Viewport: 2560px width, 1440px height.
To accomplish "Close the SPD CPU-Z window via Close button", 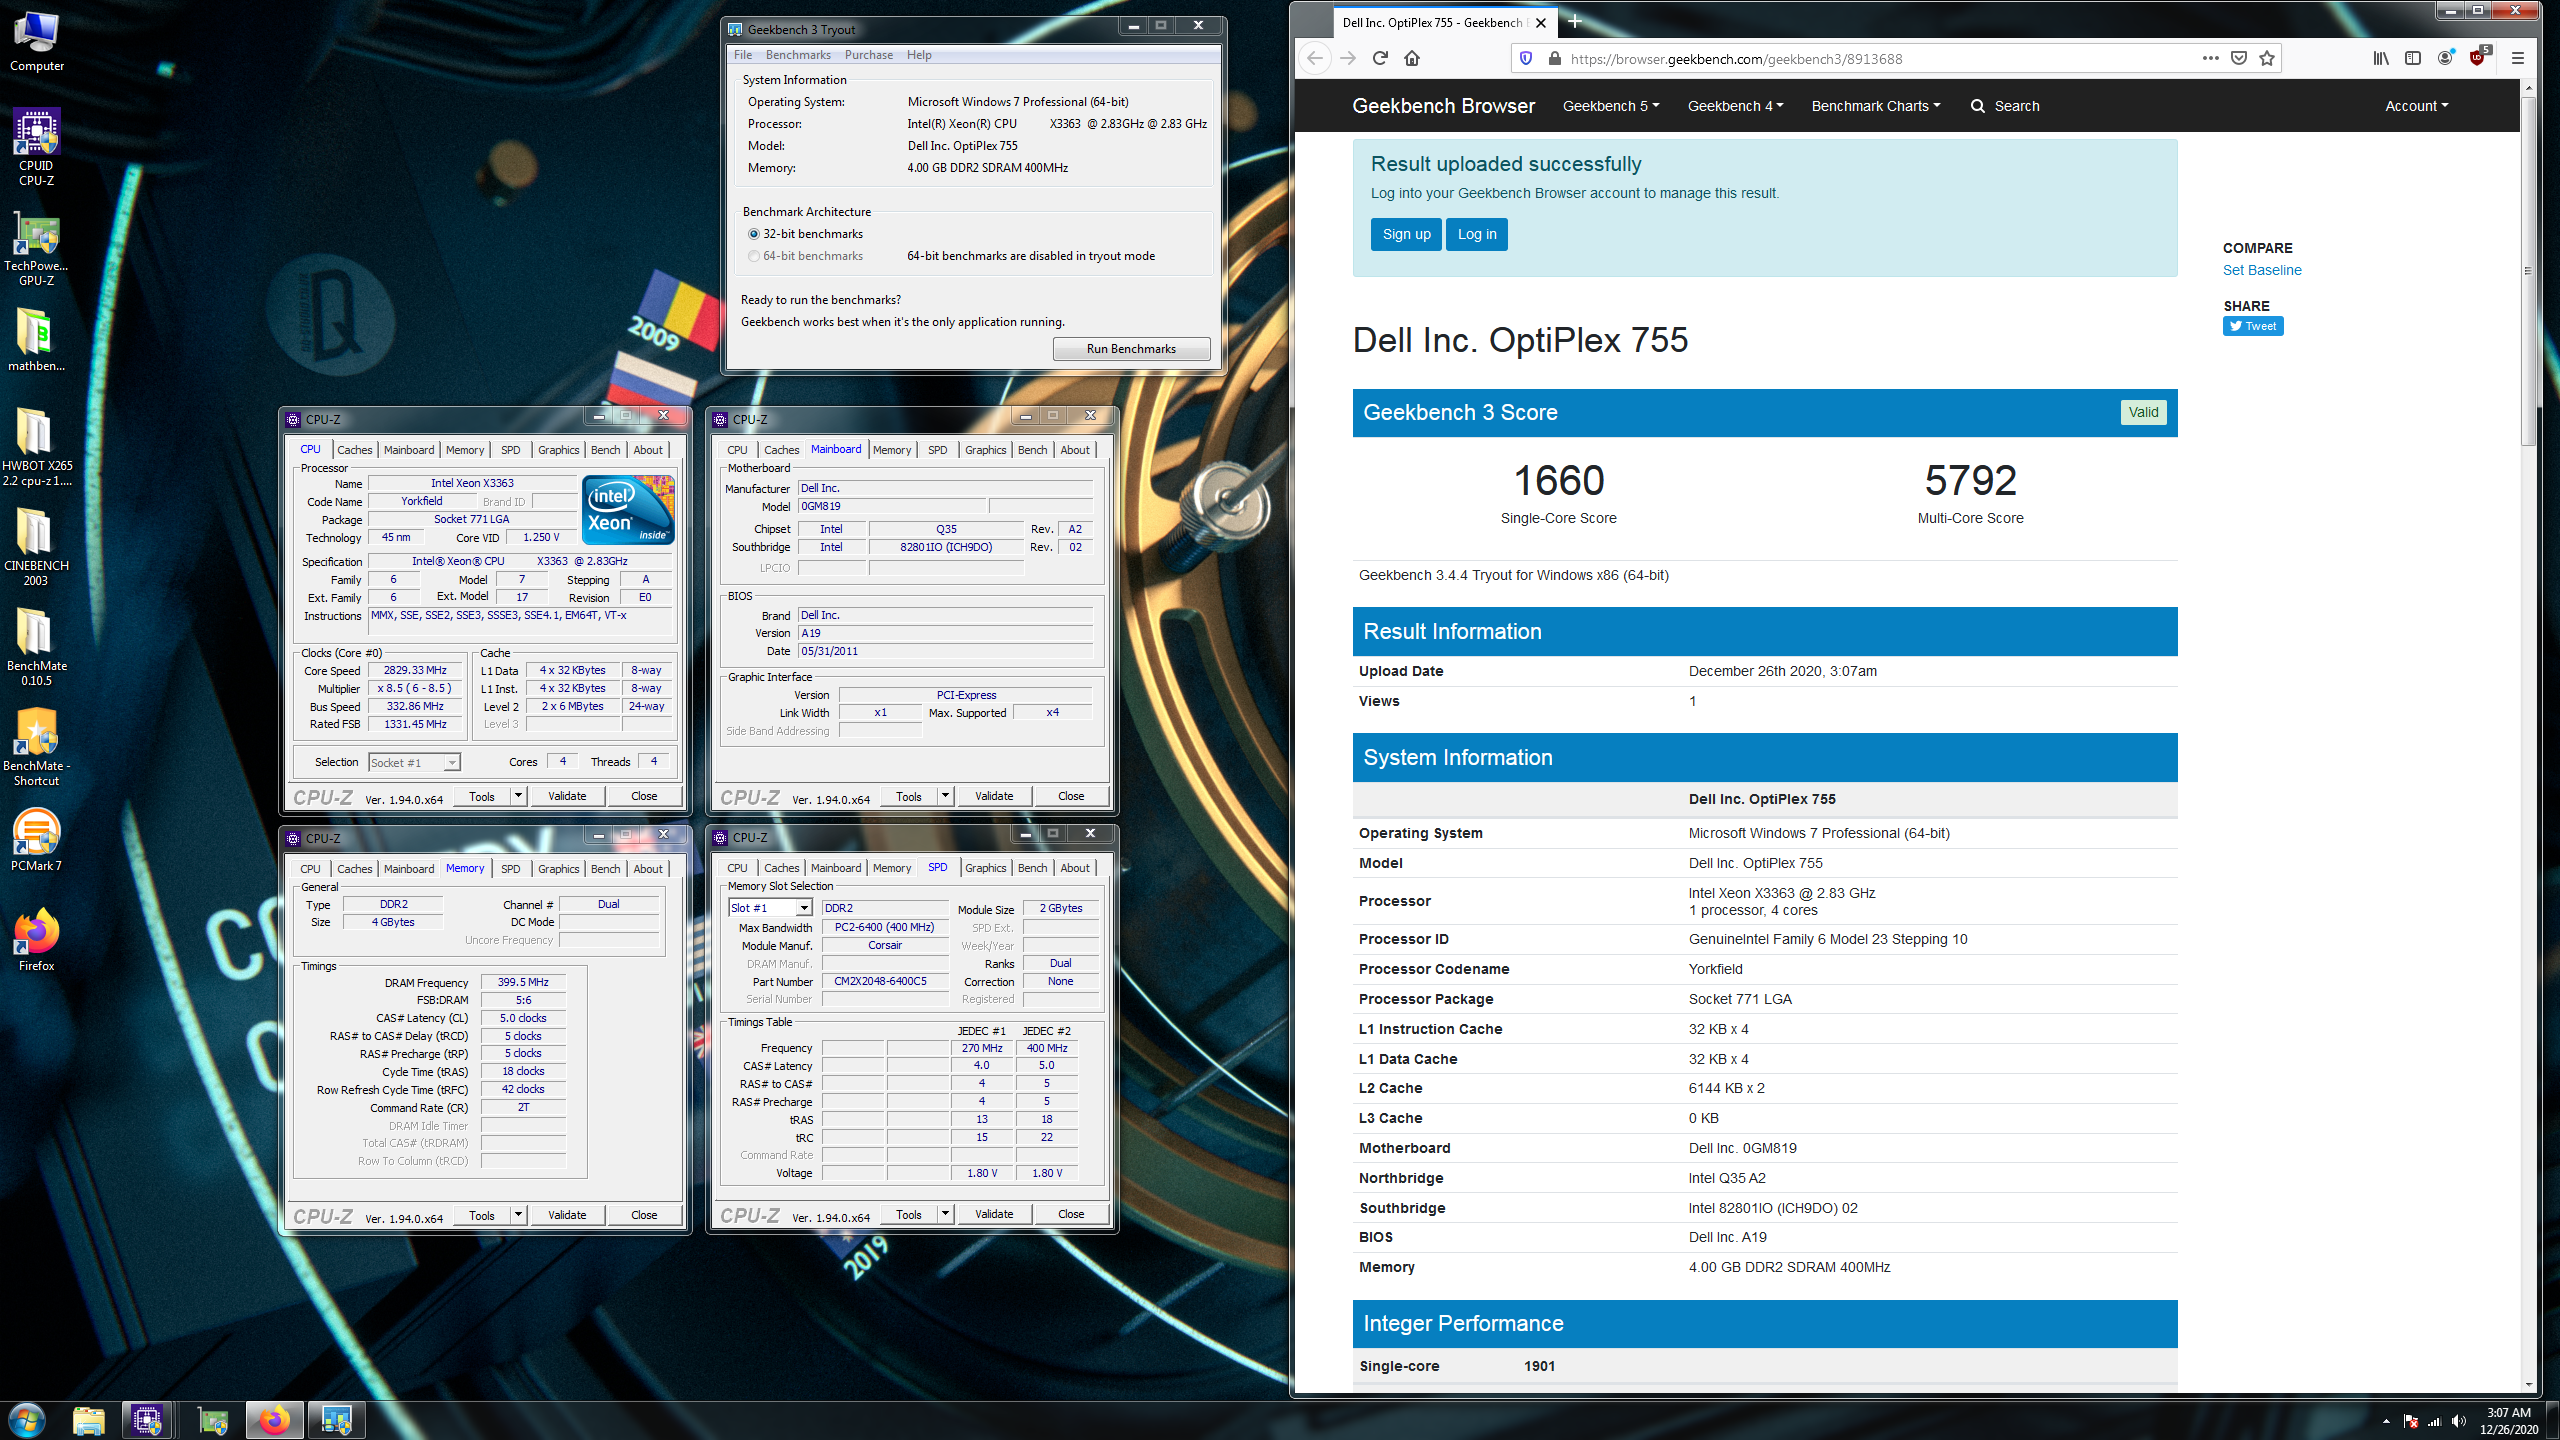I will (x=1071, y=1214).
